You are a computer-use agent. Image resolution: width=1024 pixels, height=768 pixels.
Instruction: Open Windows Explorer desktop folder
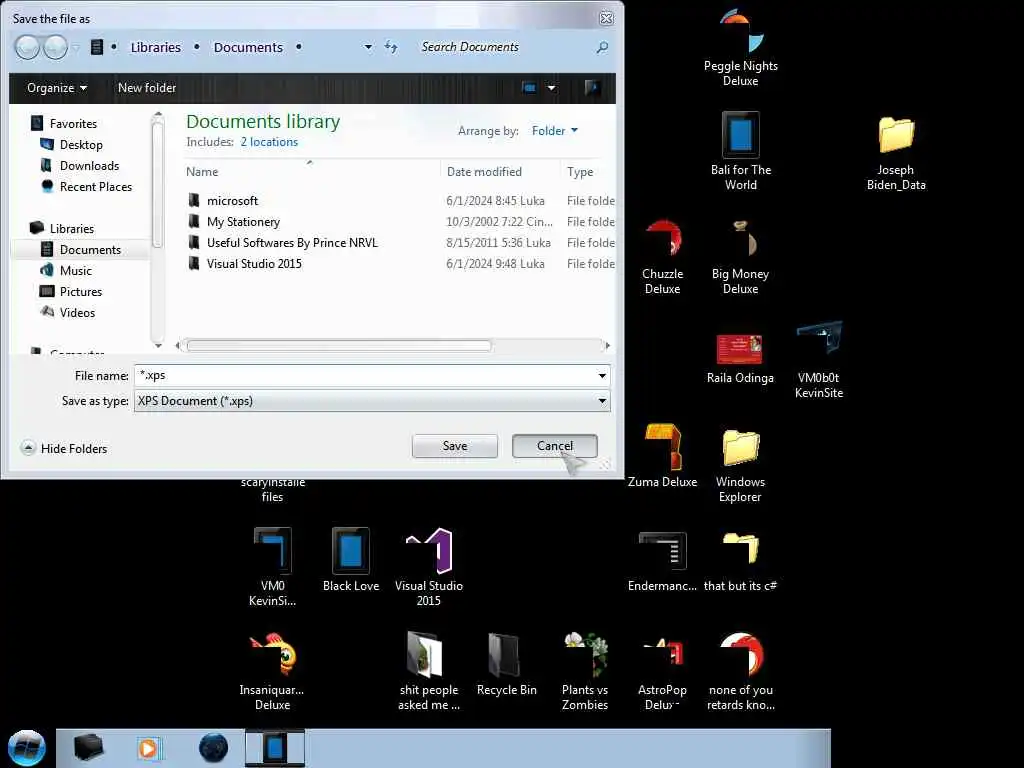pos(740,466)
